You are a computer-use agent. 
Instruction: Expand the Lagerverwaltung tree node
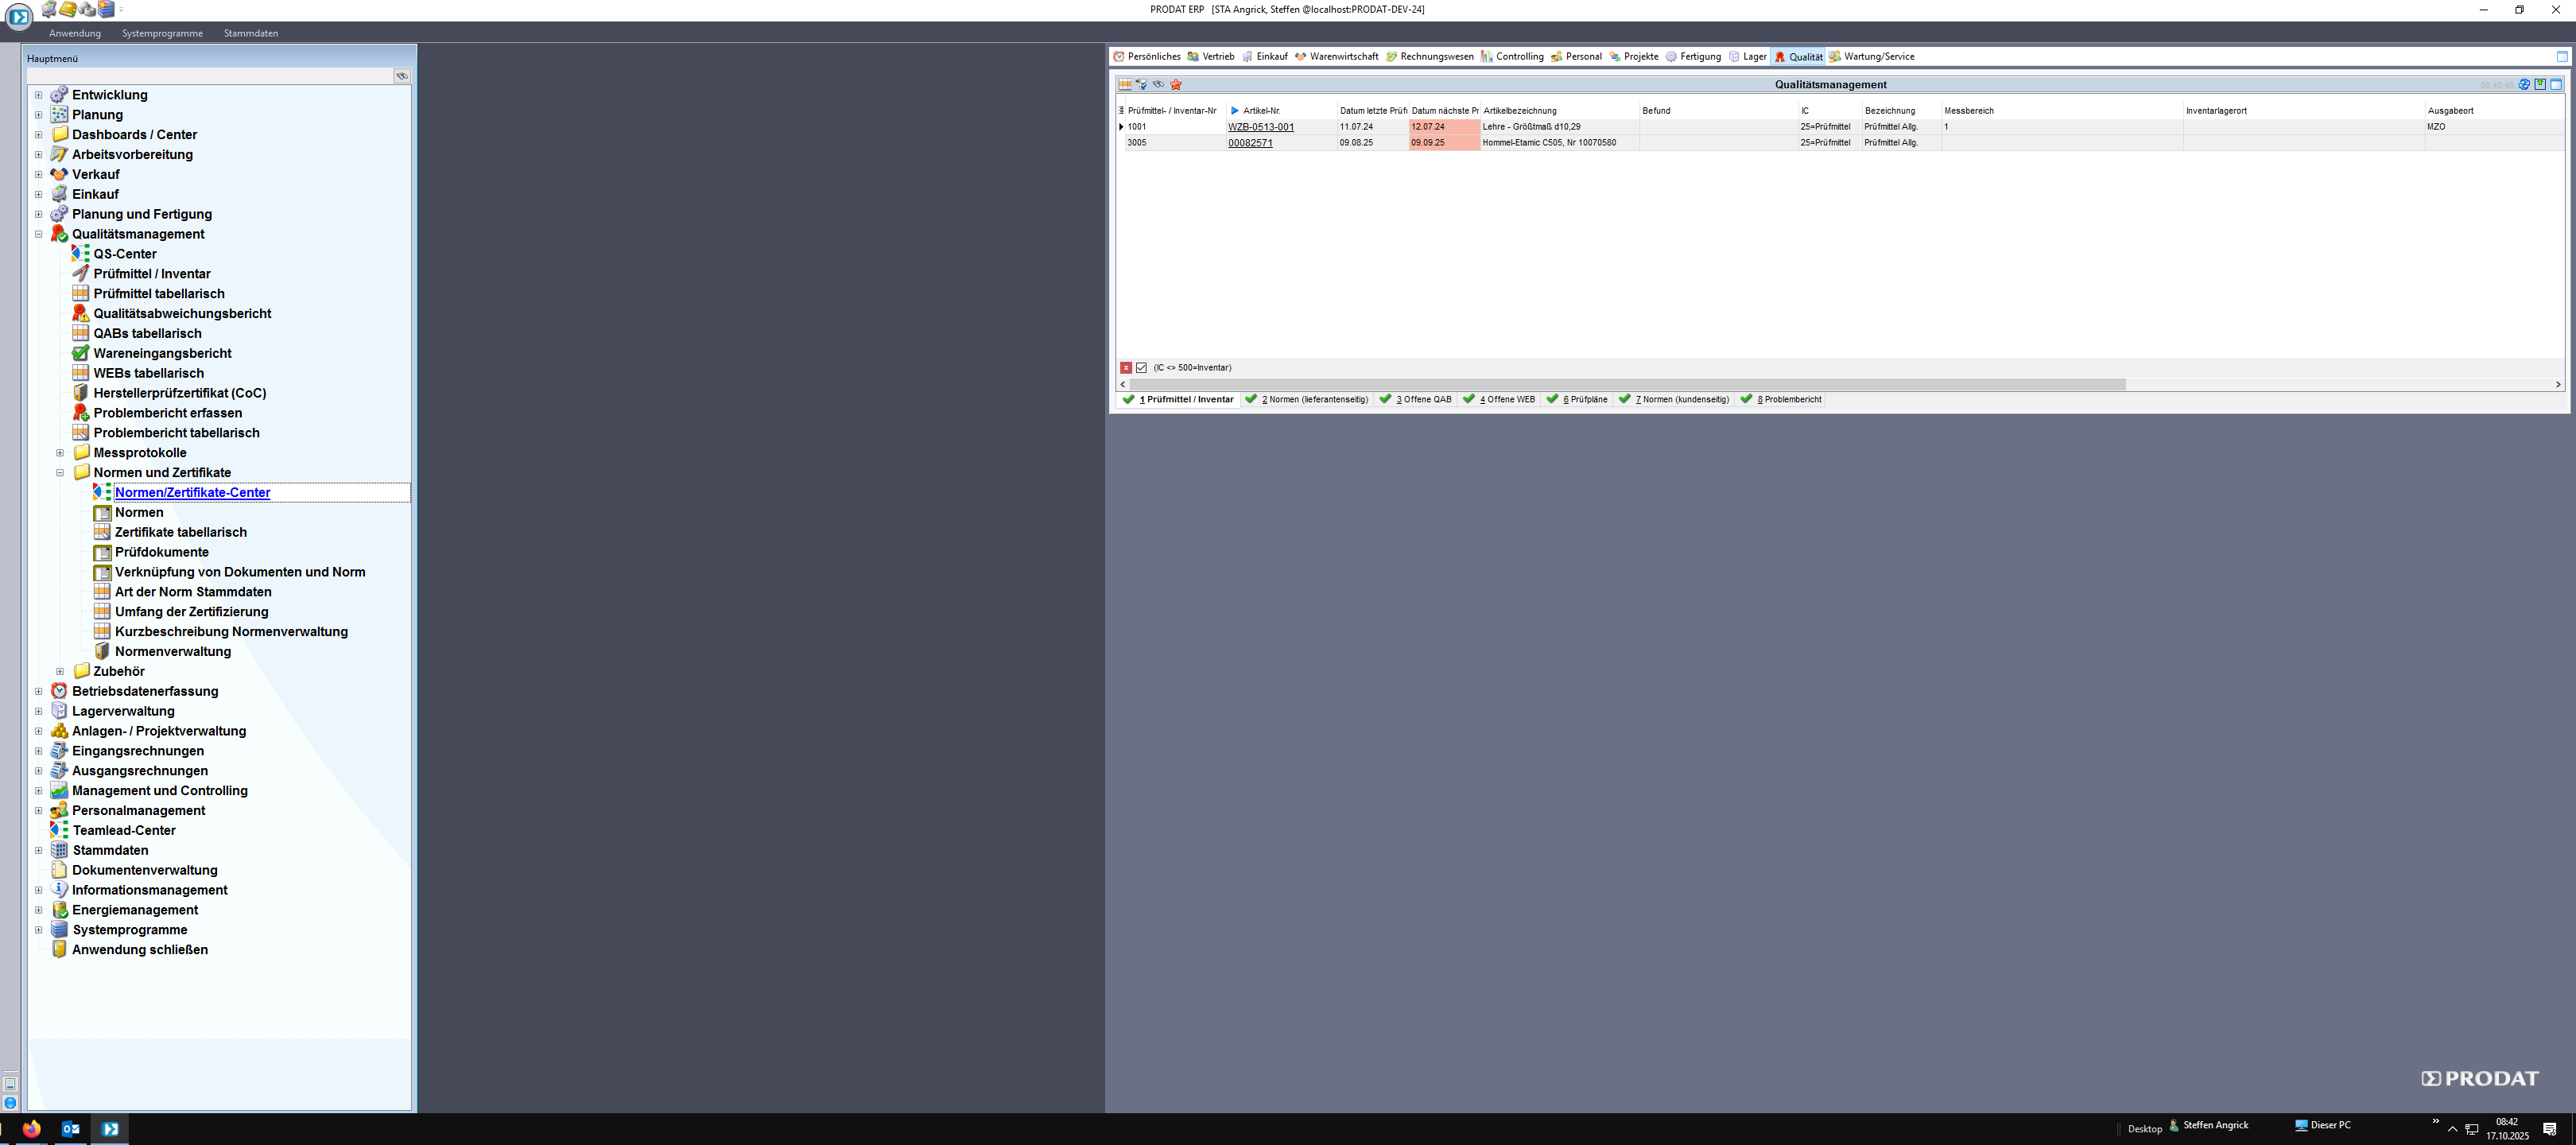click(39, 711)
